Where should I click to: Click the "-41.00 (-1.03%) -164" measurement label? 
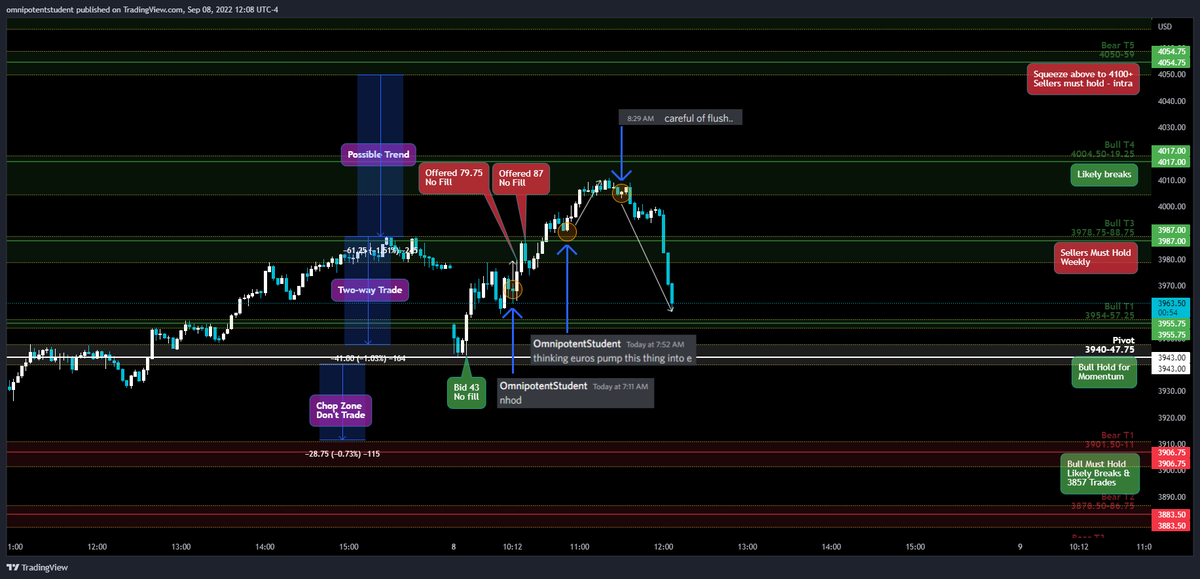coord(369,357)
